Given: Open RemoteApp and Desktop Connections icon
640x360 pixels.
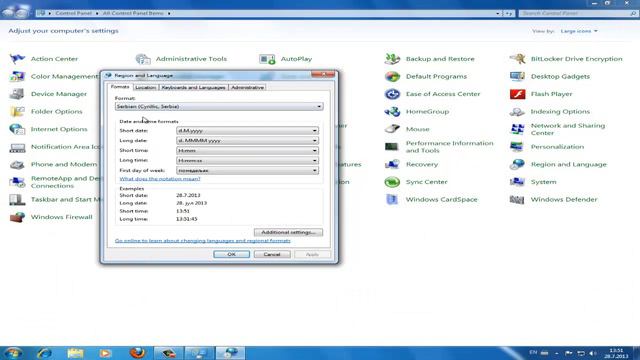Looking at the screenshot, I should click(17, 182).
